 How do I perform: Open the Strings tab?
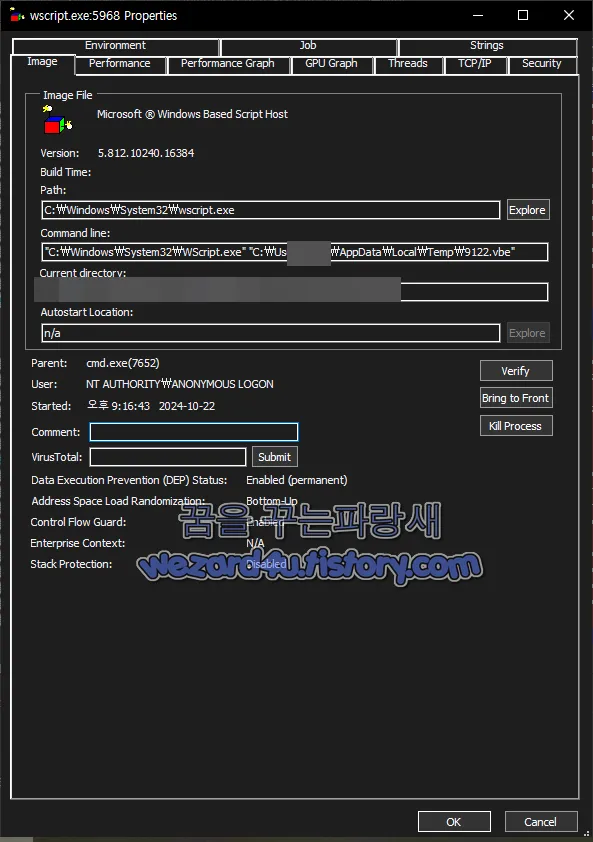pyautogui.click(x=487, y=46)
